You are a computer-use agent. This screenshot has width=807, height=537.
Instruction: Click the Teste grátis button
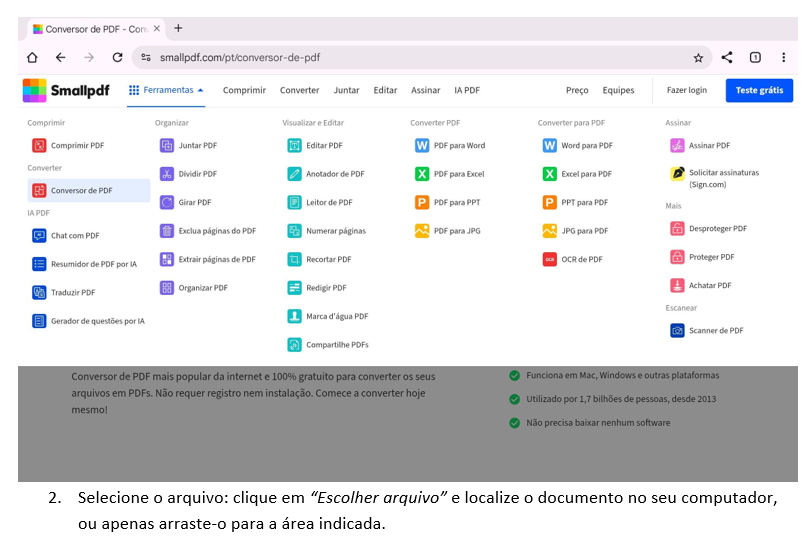759,90
